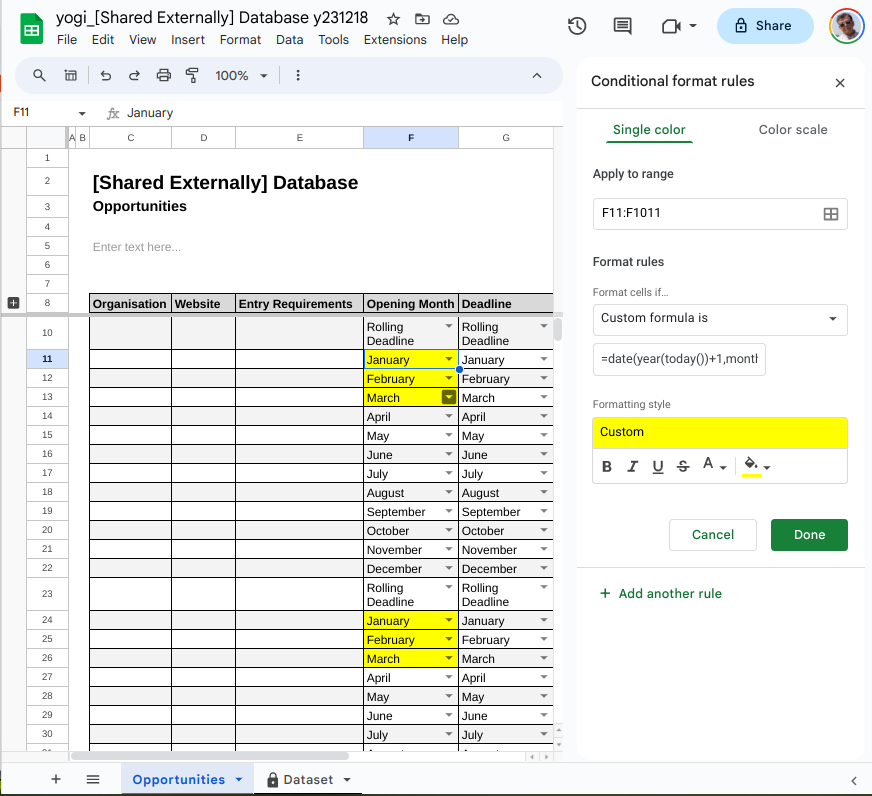872x796 pixels.
Task: Click the undo arrow icon
Action: pos(106,75)
